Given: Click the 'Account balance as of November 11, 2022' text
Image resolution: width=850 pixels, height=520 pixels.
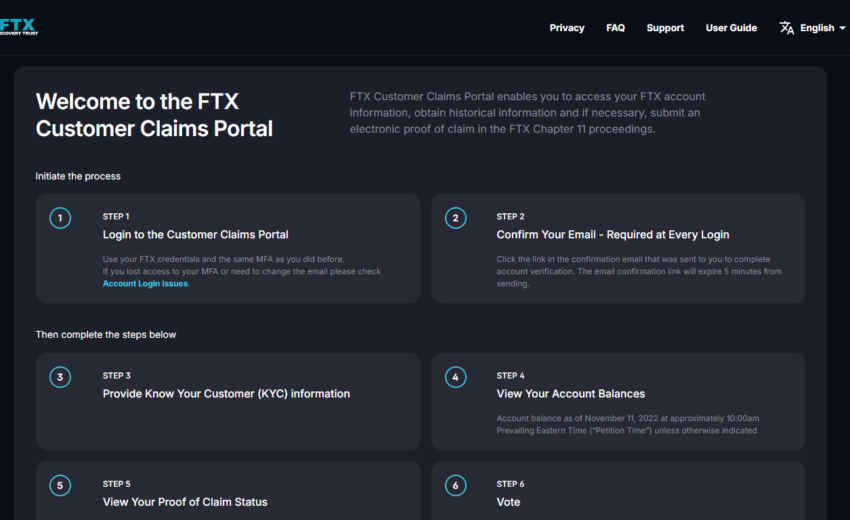Looking at the screenshot, I should pos(628,425).
